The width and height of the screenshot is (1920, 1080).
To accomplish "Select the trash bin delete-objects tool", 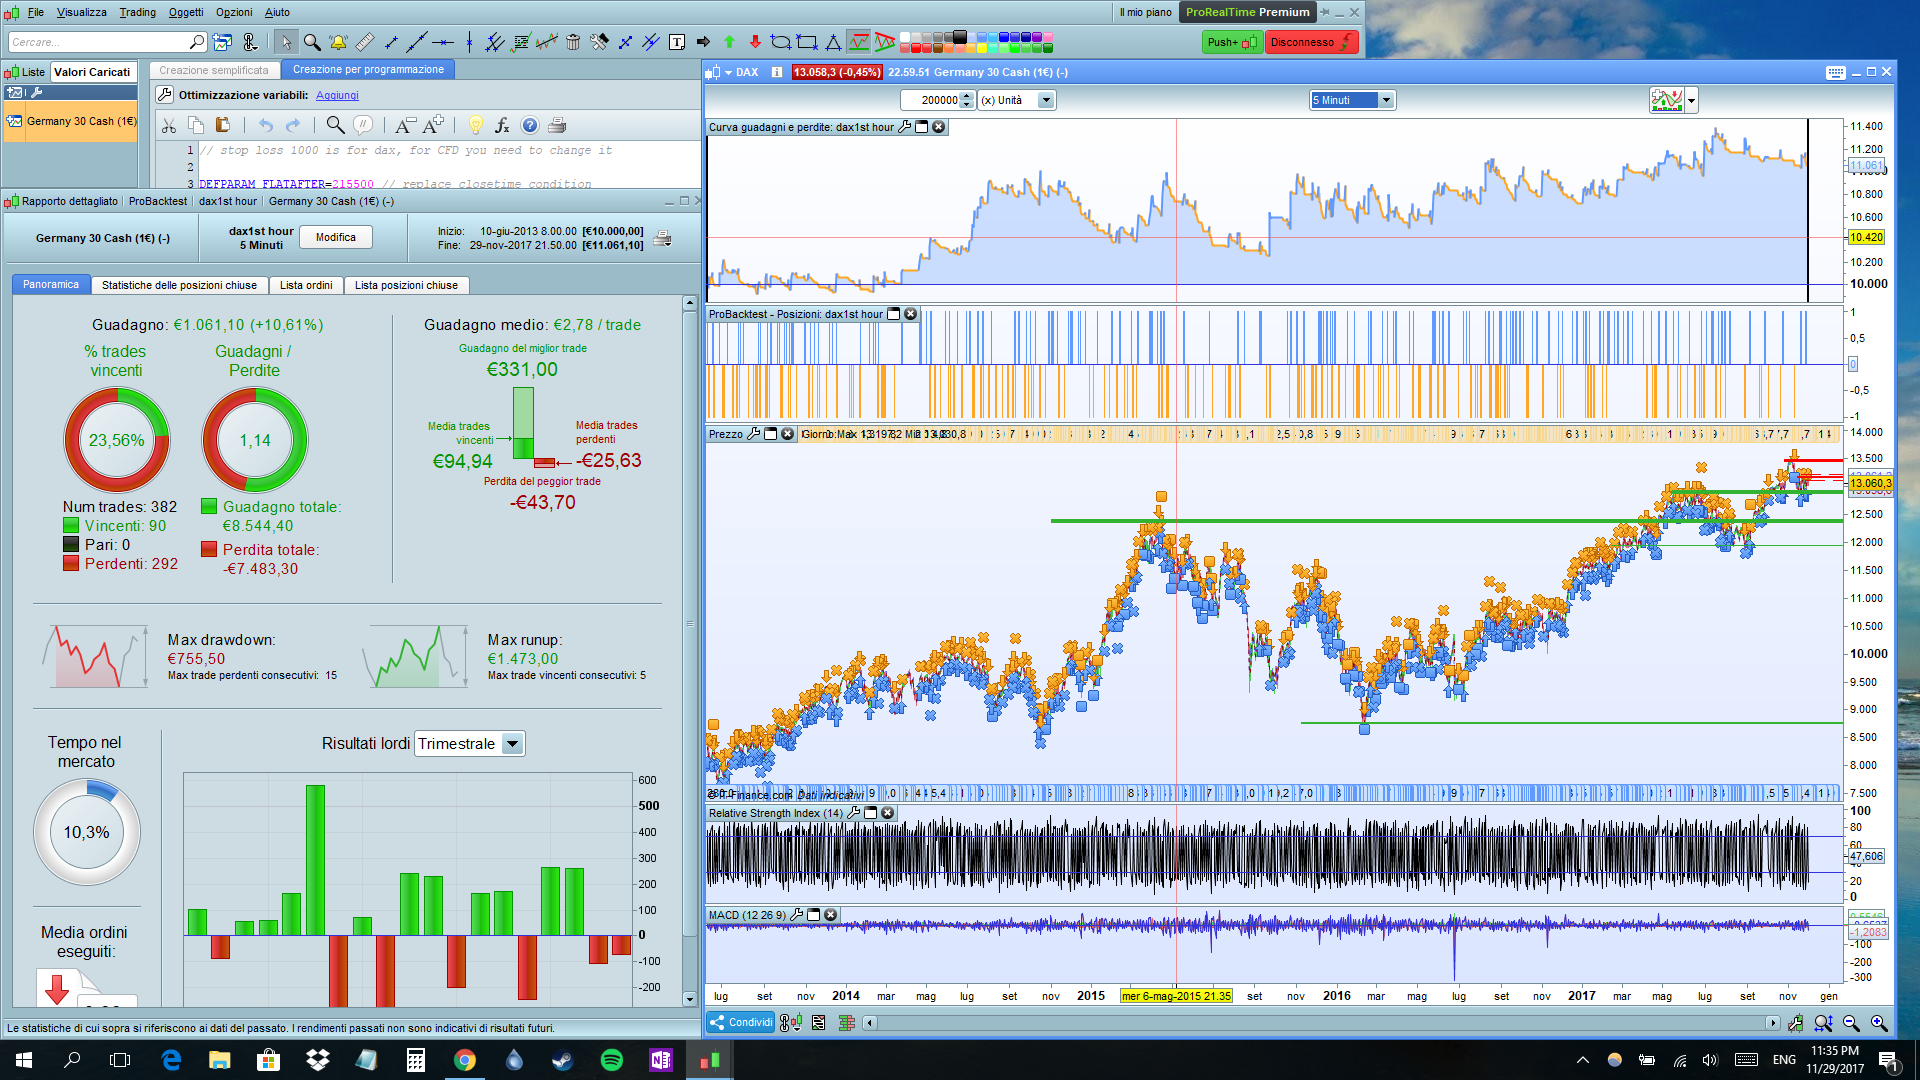I will 573,42.
